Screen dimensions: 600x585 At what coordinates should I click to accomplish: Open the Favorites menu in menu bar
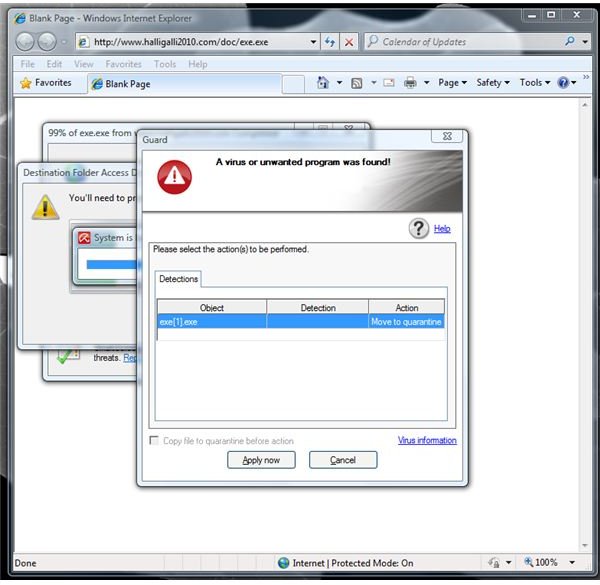pyautogui.click(x=123, y=64)
